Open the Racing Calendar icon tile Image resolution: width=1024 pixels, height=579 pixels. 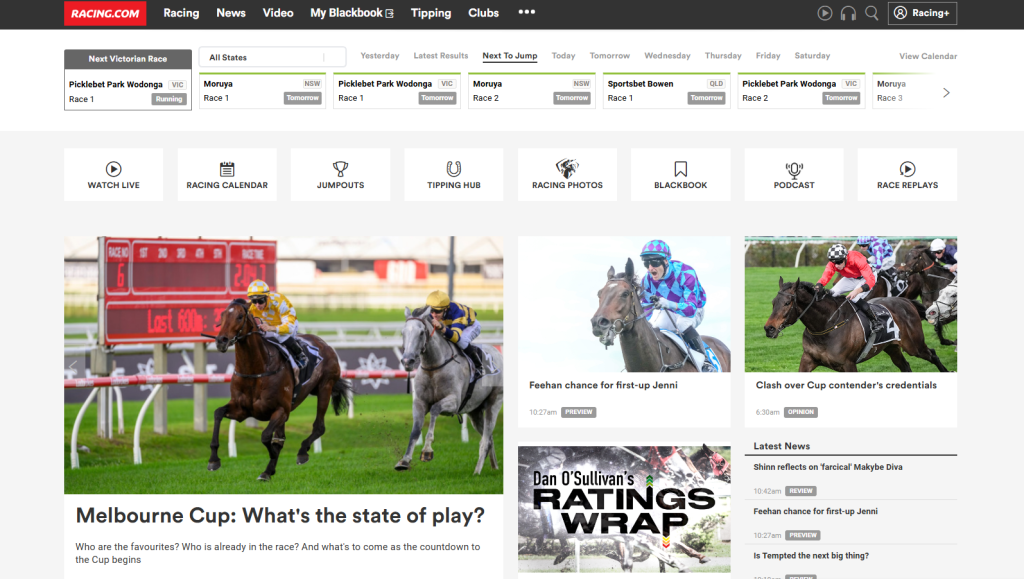point(227,175)
